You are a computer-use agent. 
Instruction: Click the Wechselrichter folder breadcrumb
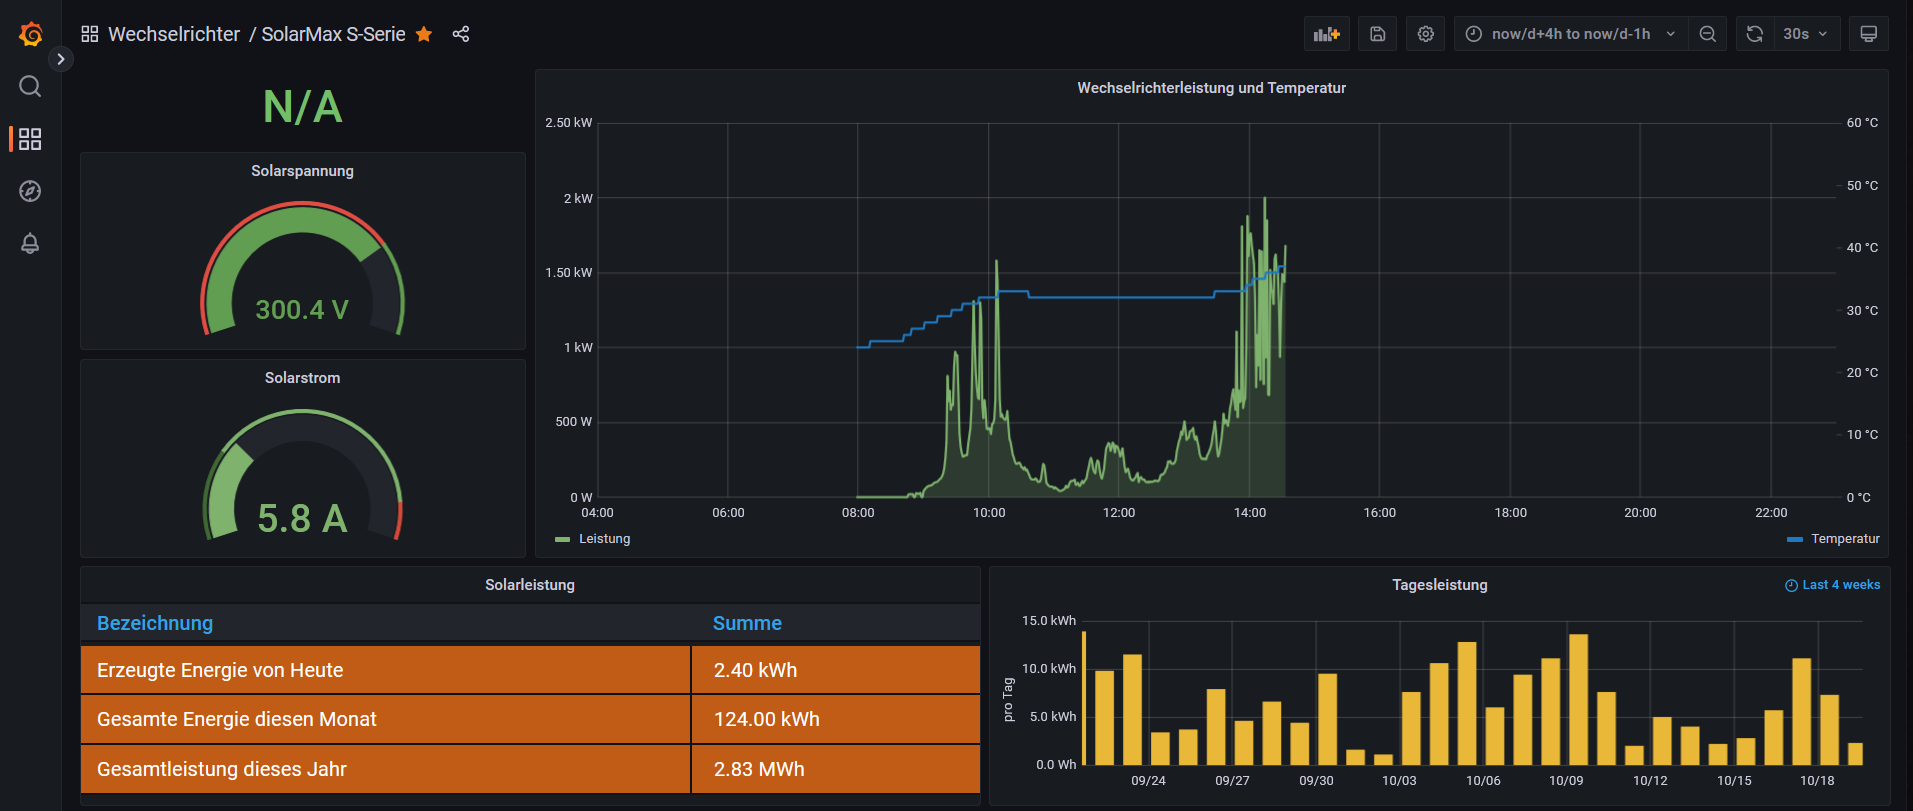pyautogui.click(x=173, y=34)
